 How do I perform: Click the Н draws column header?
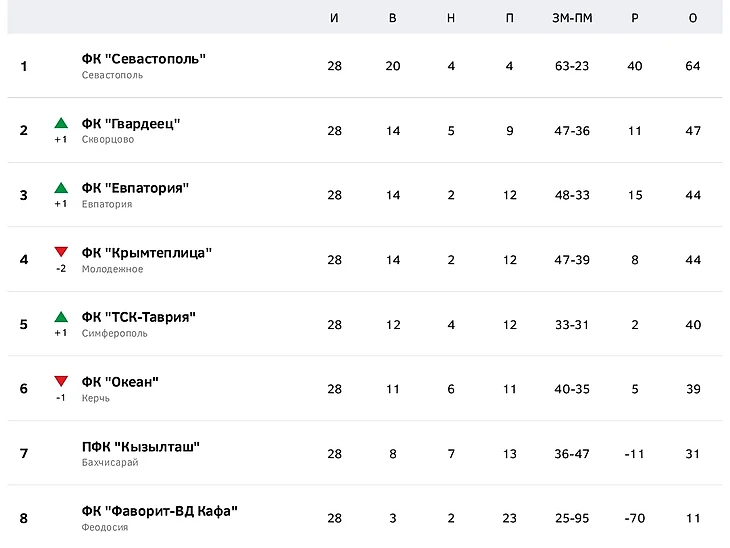coord(451,19)
